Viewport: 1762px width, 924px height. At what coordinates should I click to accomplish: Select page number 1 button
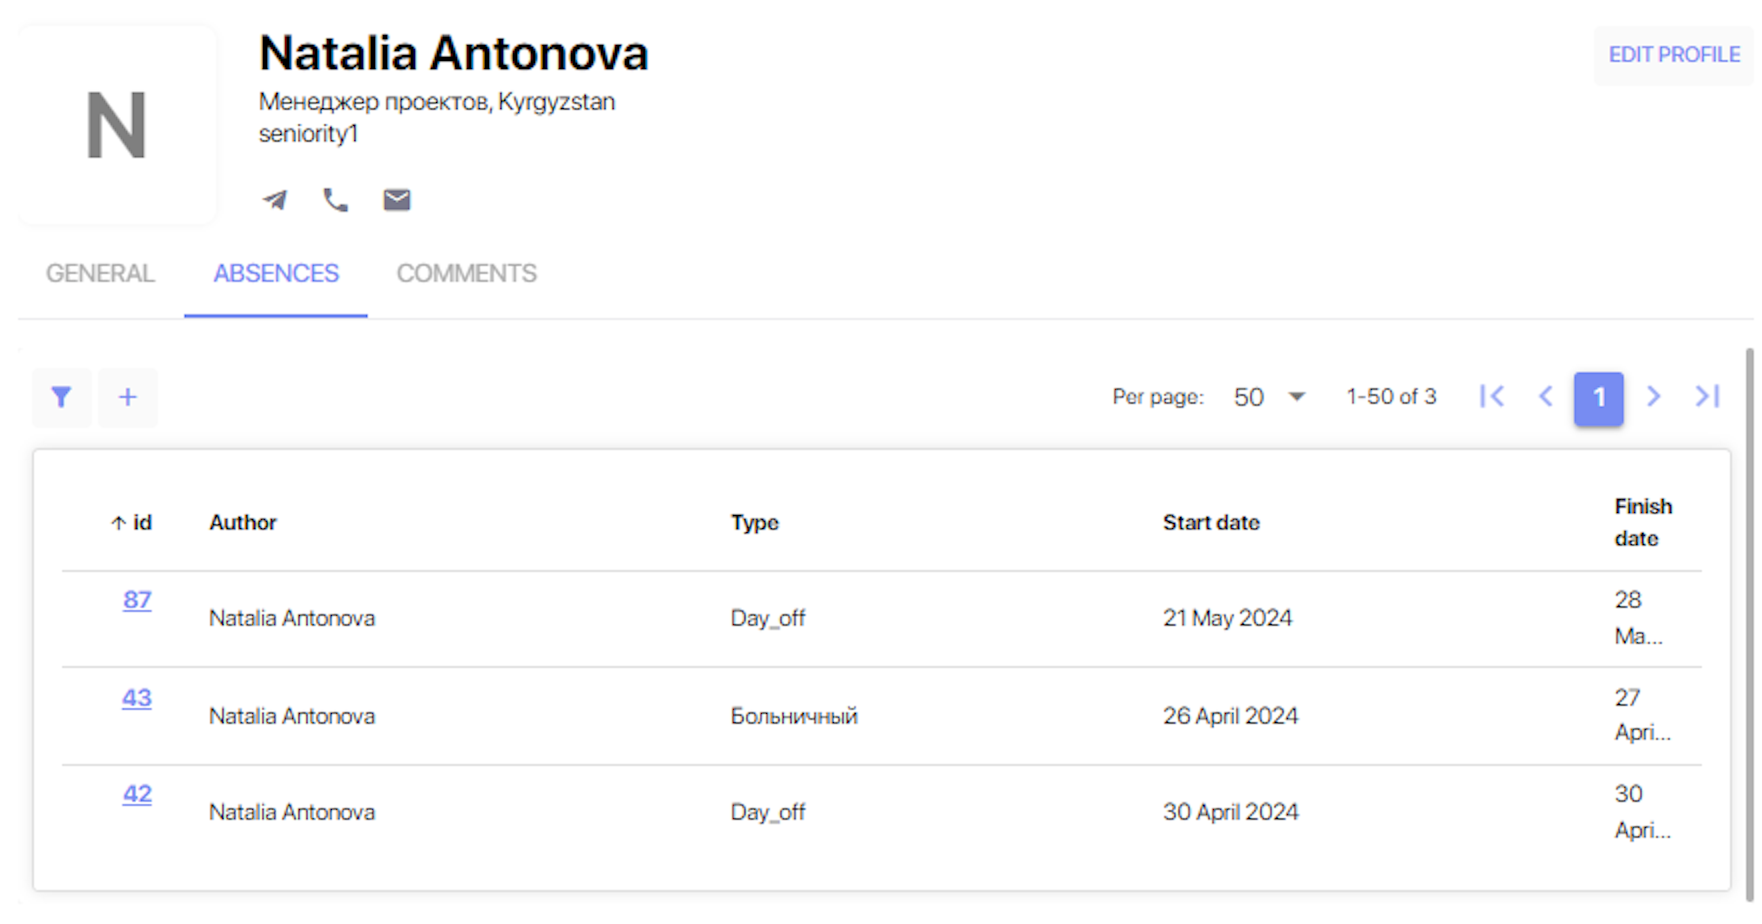click(x=1599, y=397)
